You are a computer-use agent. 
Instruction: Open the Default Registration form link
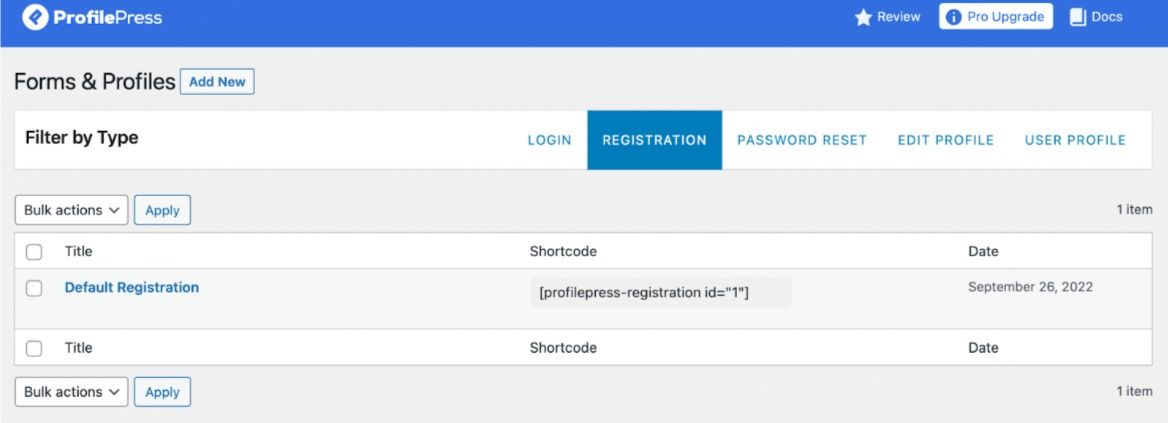click(x=131, y=287)
